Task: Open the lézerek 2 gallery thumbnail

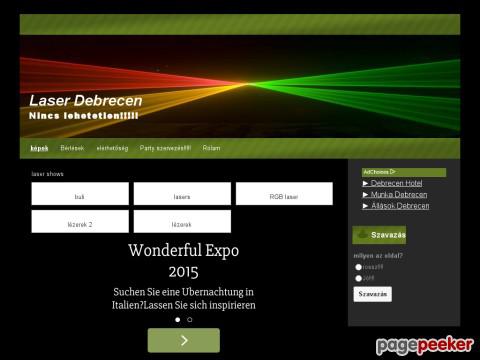Action: click(x=80, y=221)
